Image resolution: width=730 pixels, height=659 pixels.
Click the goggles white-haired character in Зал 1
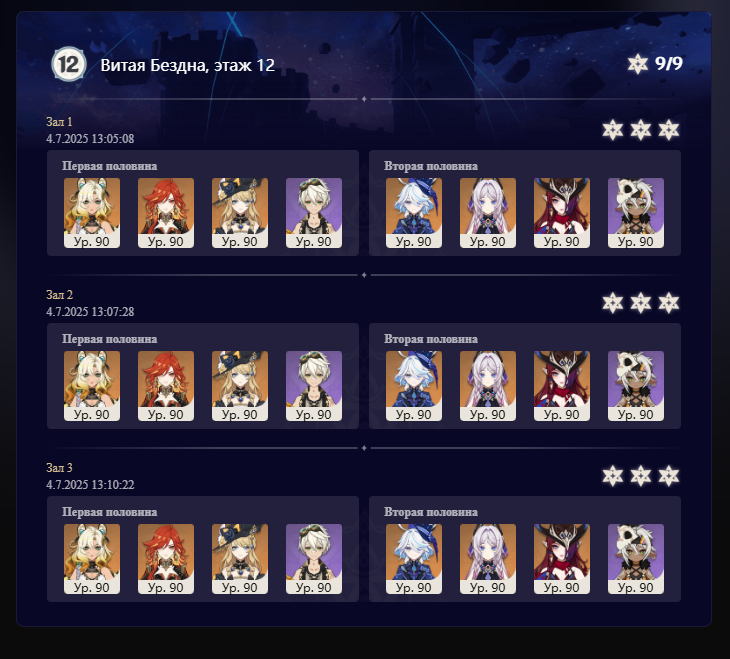click(314, 213)
